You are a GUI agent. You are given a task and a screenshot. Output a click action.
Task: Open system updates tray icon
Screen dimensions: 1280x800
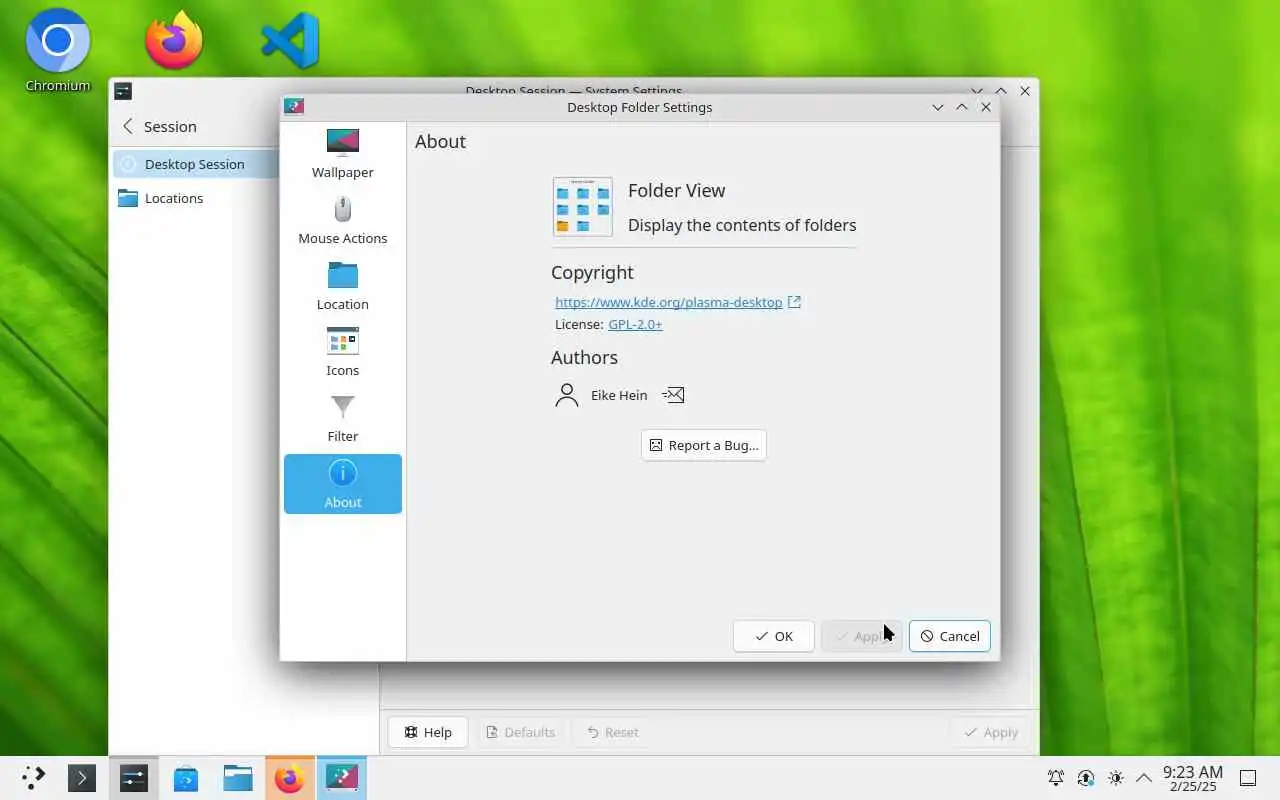pyautogui.click(x=1086, y=778)
